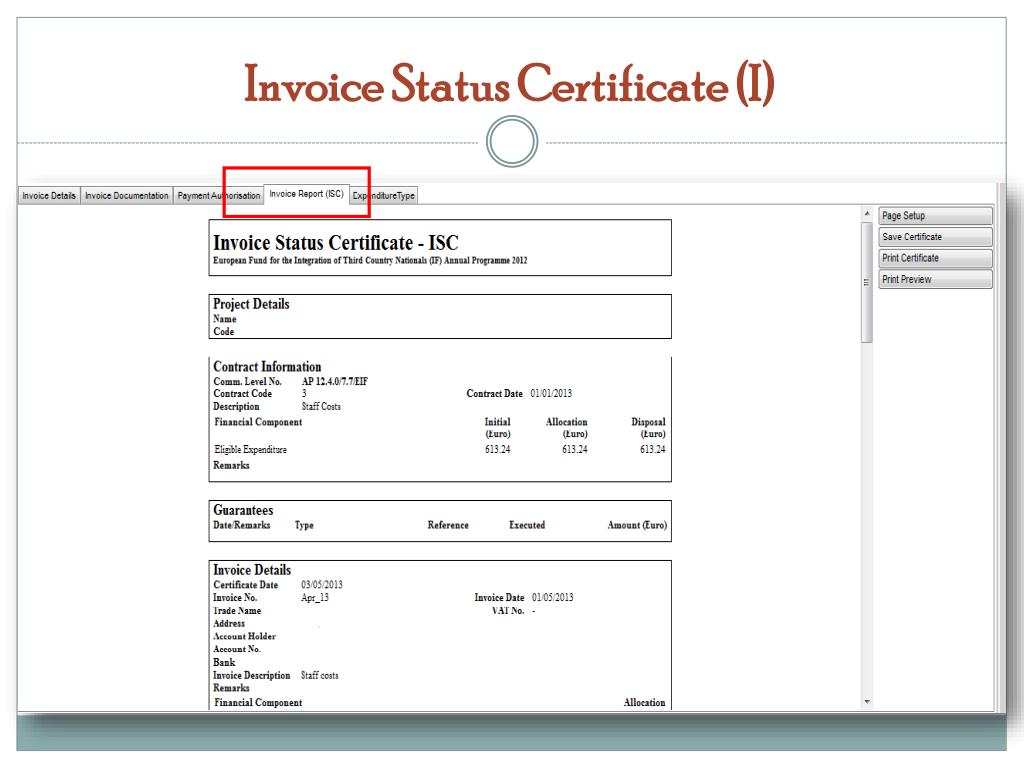The height and width of the screenshot is (768, 1024).
Task: Click the 'Contract Information' heading
Action: pos(267,366)
